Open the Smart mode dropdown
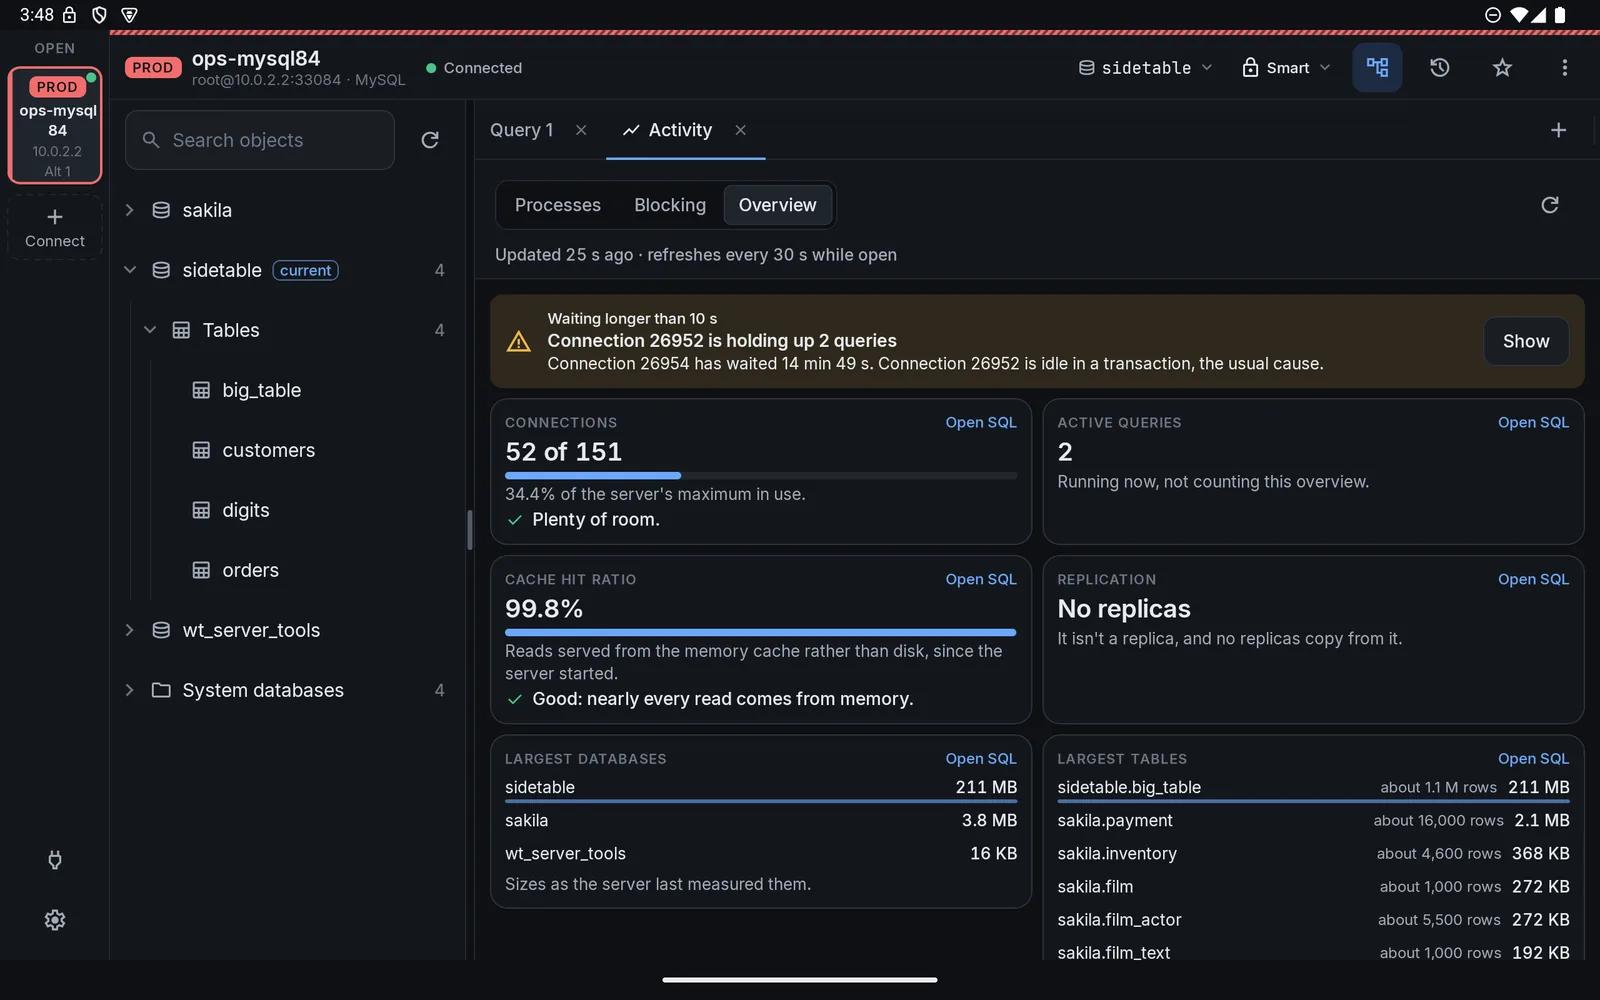 (1286, 68)
